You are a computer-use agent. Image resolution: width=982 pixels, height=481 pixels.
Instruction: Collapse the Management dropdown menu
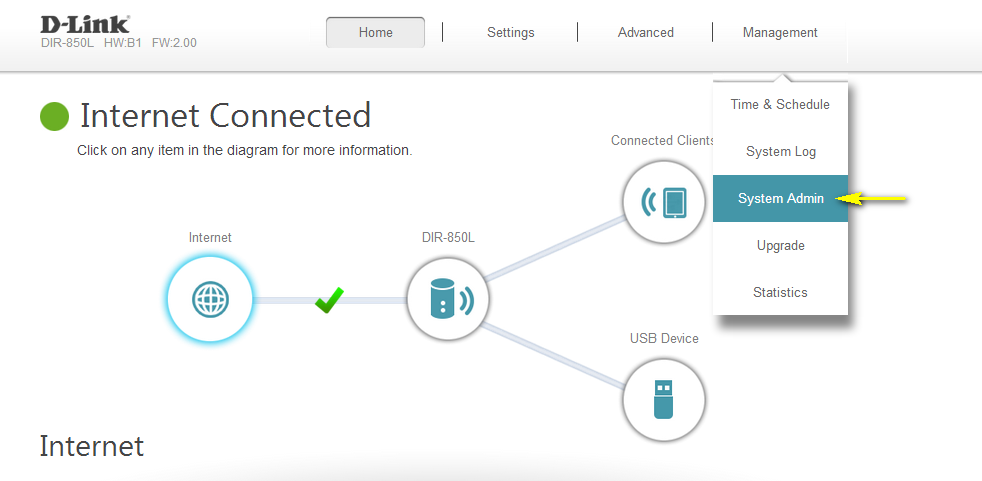(x=780, y=32)
